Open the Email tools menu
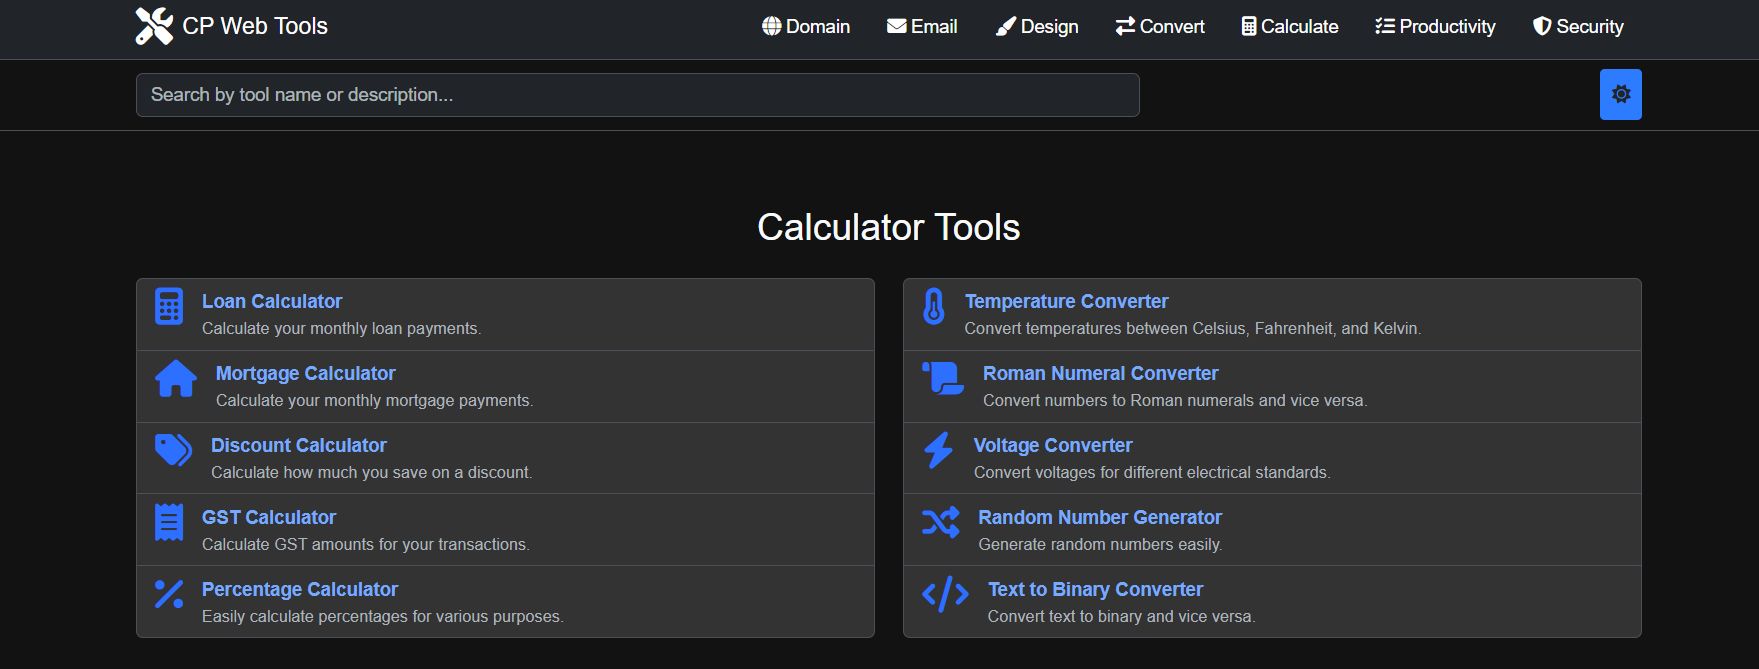Image resolution: width=1759 pixels, height=669 pixels. coord(922,27)
